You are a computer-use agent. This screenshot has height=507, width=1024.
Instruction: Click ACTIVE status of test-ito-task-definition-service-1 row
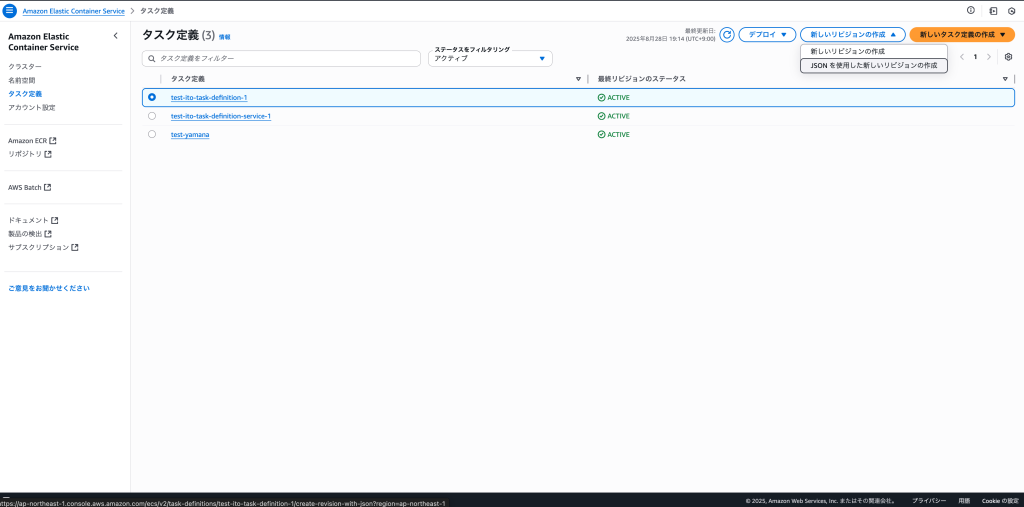tap(613, 116)
